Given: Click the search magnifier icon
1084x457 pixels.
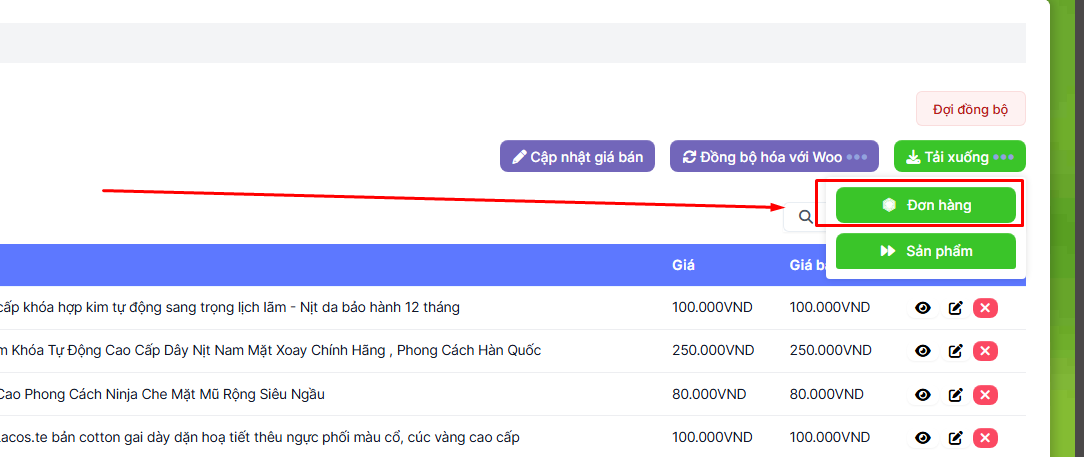Looking at the screenshot, I should tap(805, 216).
